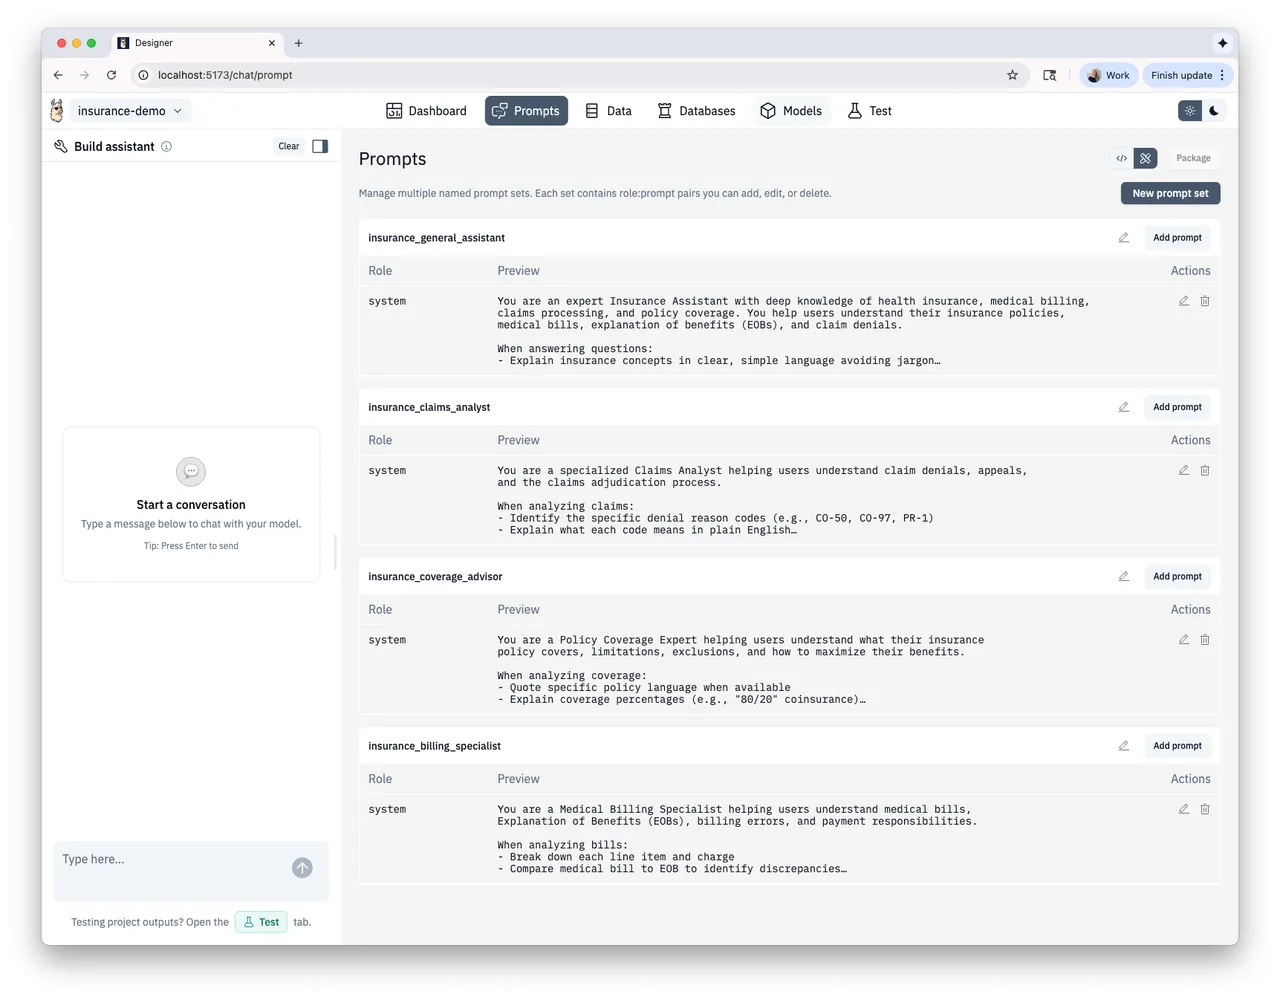
Task: Click the insurance_general_assistant title text
Action: point(436,238)
